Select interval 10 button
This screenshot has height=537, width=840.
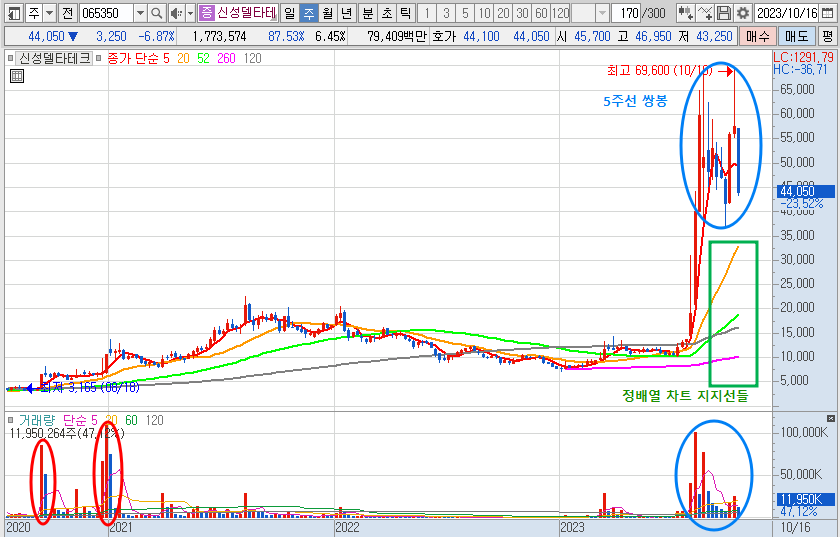point(484,13)
